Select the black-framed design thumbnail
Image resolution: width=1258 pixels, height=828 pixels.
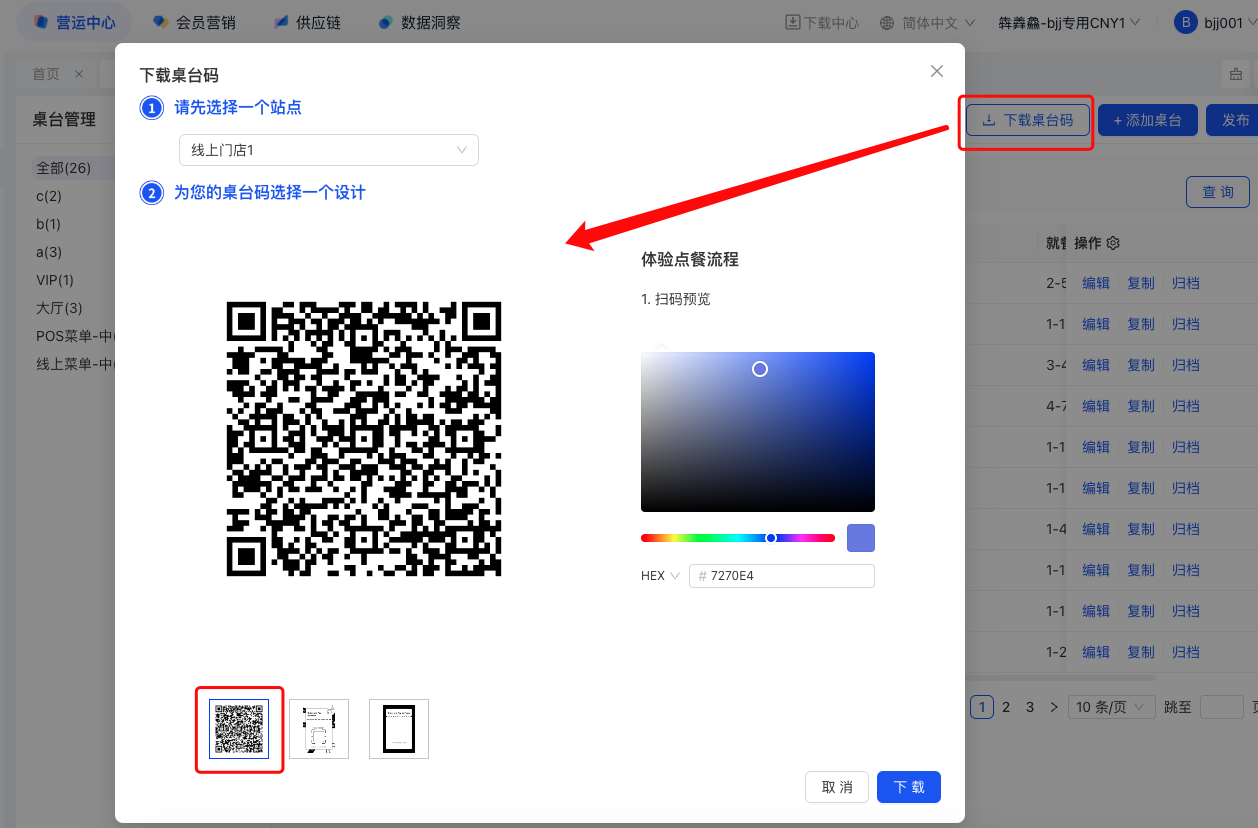tap(399, 729)
